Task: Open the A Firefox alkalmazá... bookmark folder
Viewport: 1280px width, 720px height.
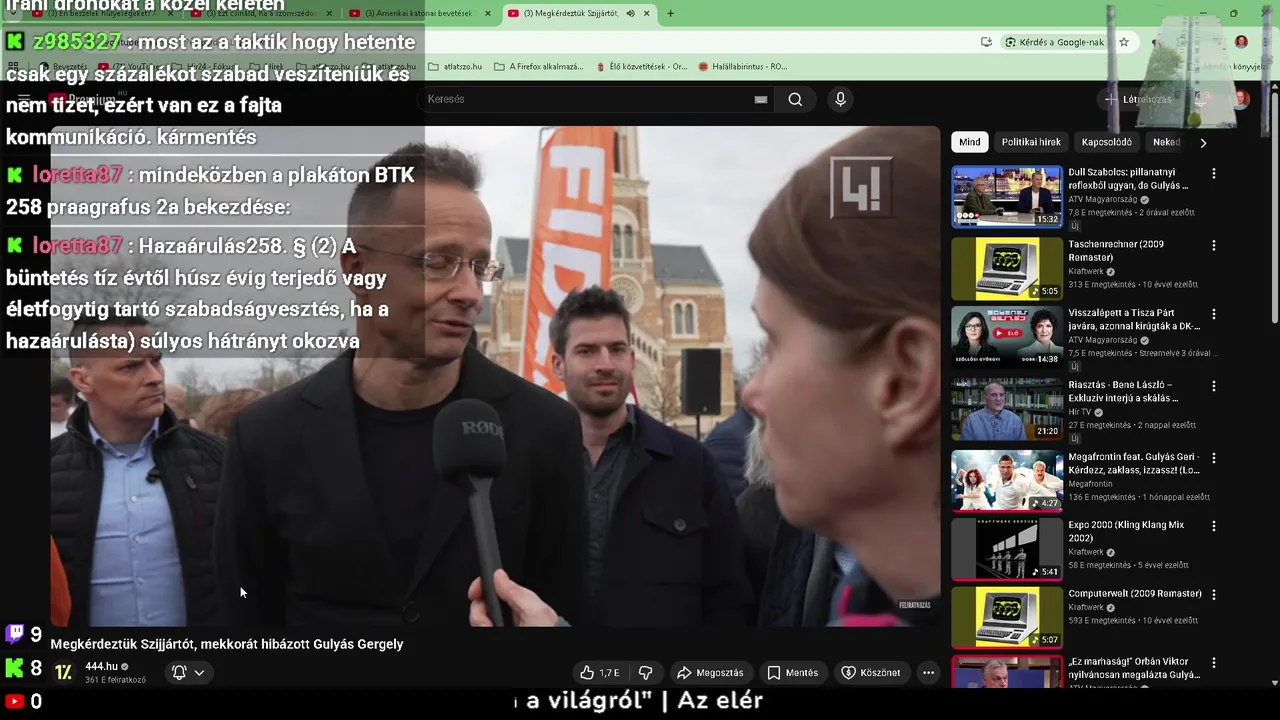Action: (x=538, y=66)
